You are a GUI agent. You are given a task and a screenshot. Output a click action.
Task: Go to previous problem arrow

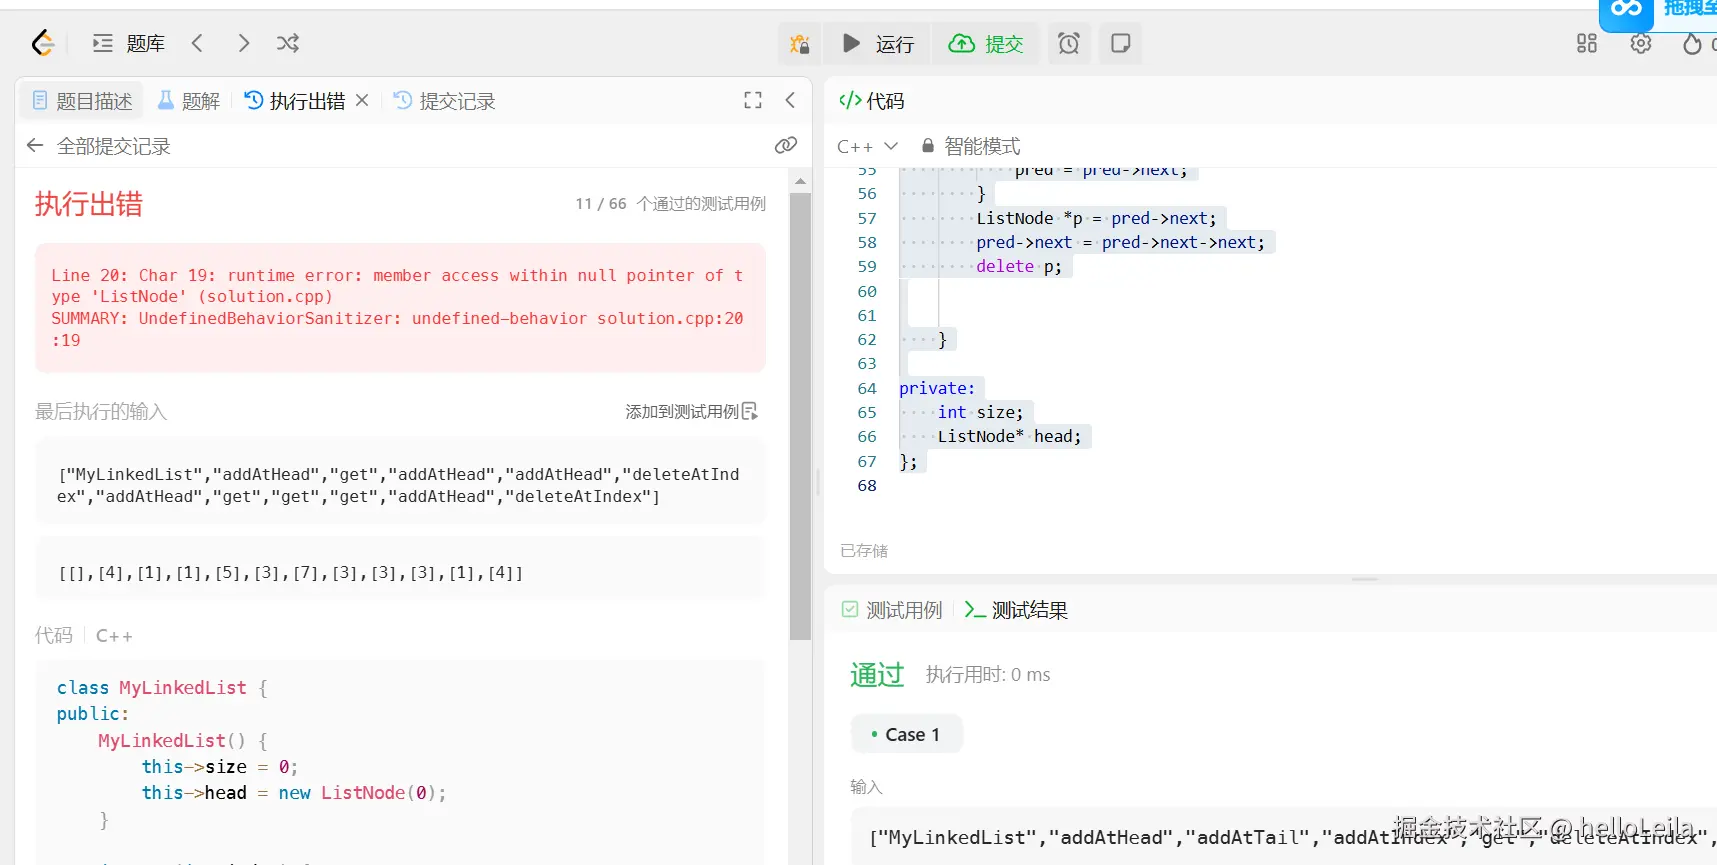[197, 43]
